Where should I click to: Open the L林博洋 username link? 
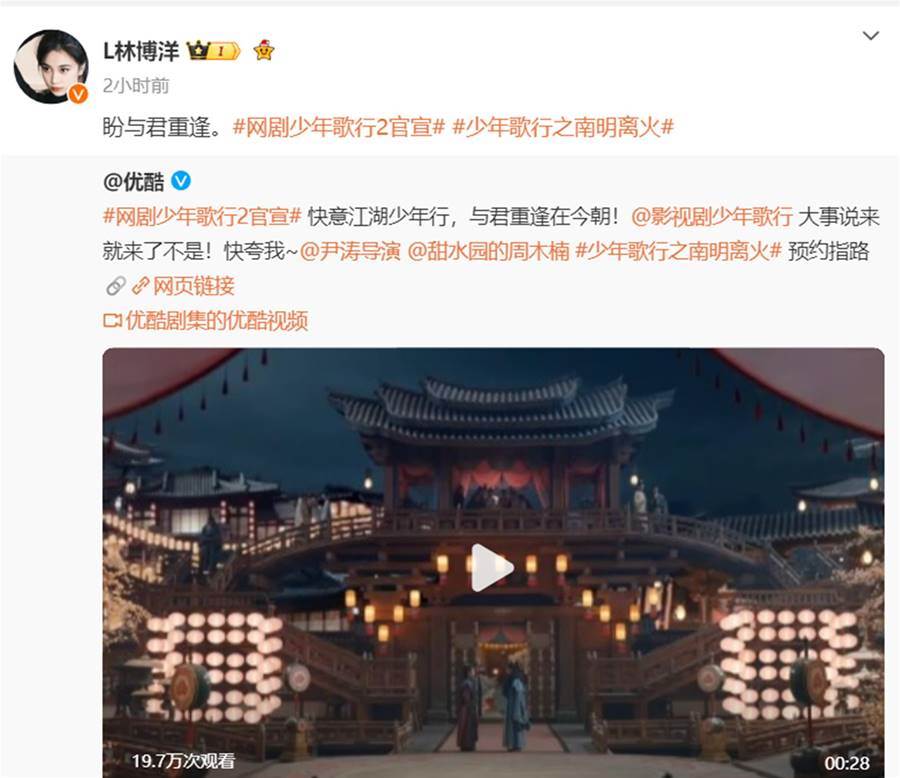click(141, 51)
